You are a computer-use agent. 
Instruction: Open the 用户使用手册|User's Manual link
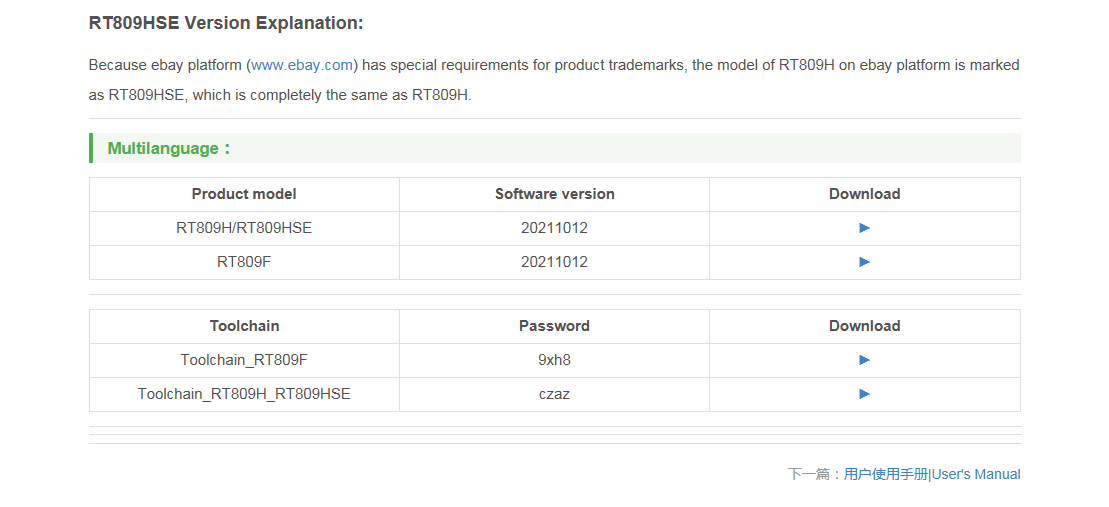931,474
